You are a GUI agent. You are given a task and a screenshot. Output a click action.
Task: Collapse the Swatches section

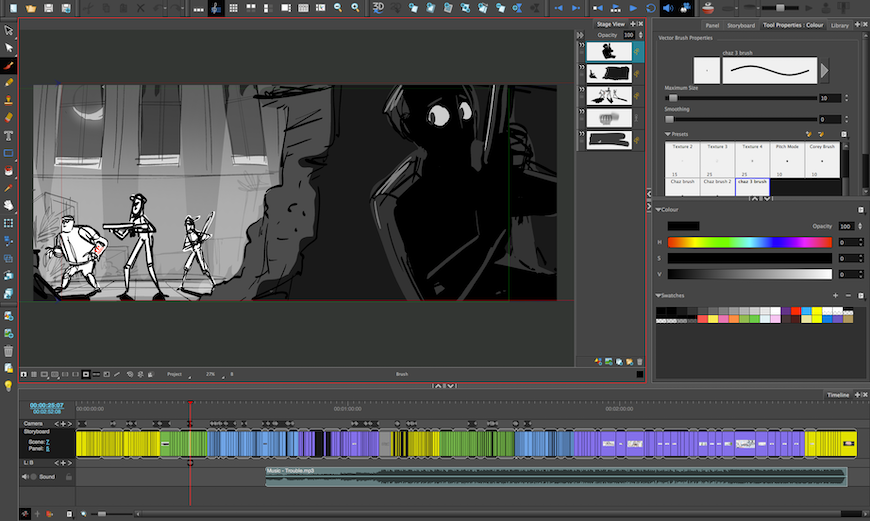pos(659,296)
